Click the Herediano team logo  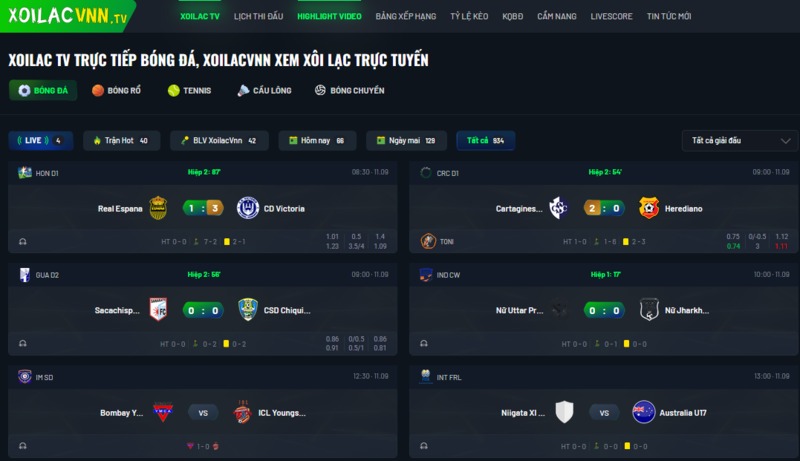click(649, 208)
